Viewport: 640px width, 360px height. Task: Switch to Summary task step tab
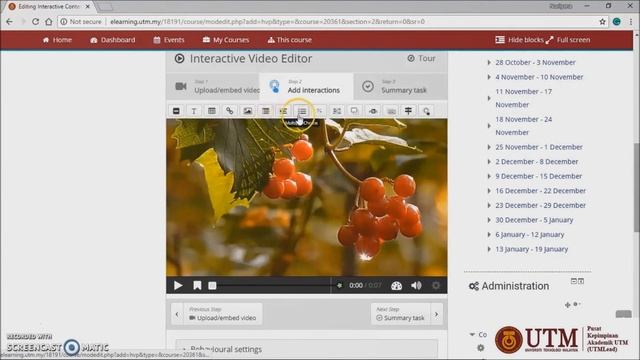pos(400,87)
